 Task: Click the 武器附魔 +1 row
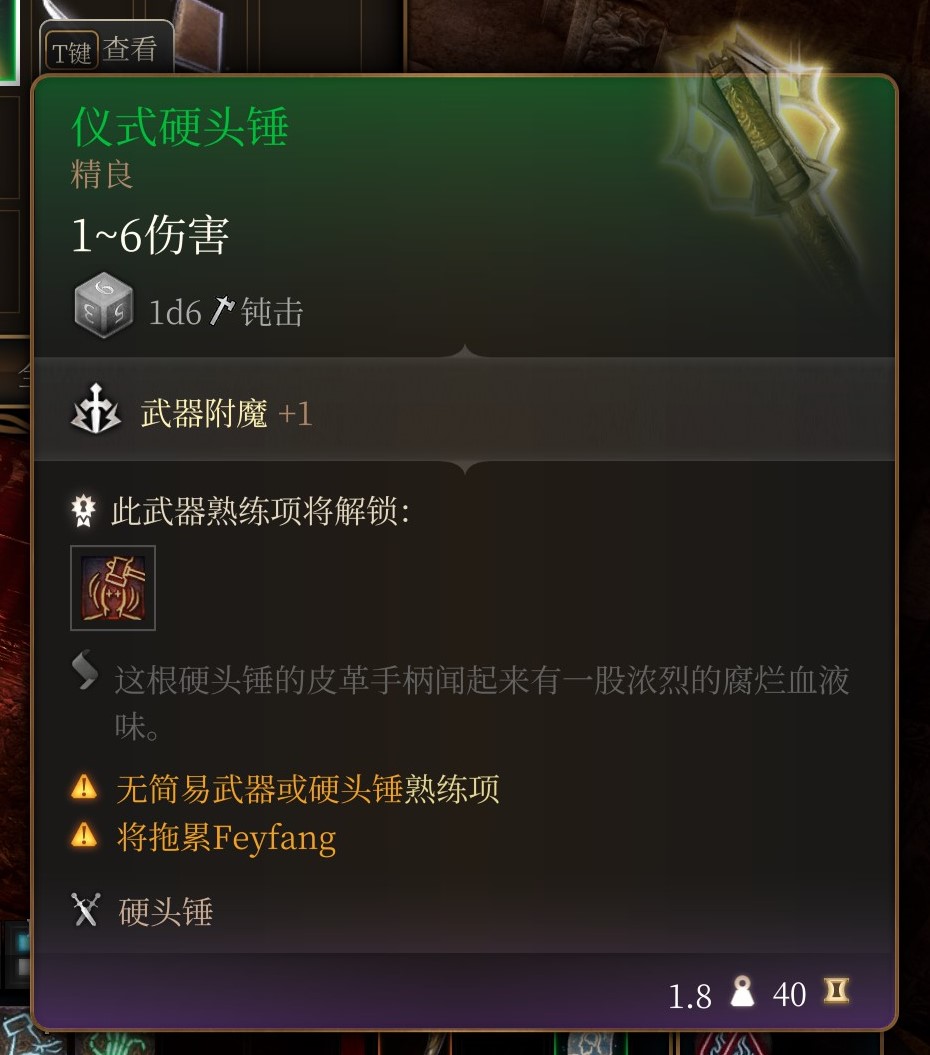coord(464,409)
